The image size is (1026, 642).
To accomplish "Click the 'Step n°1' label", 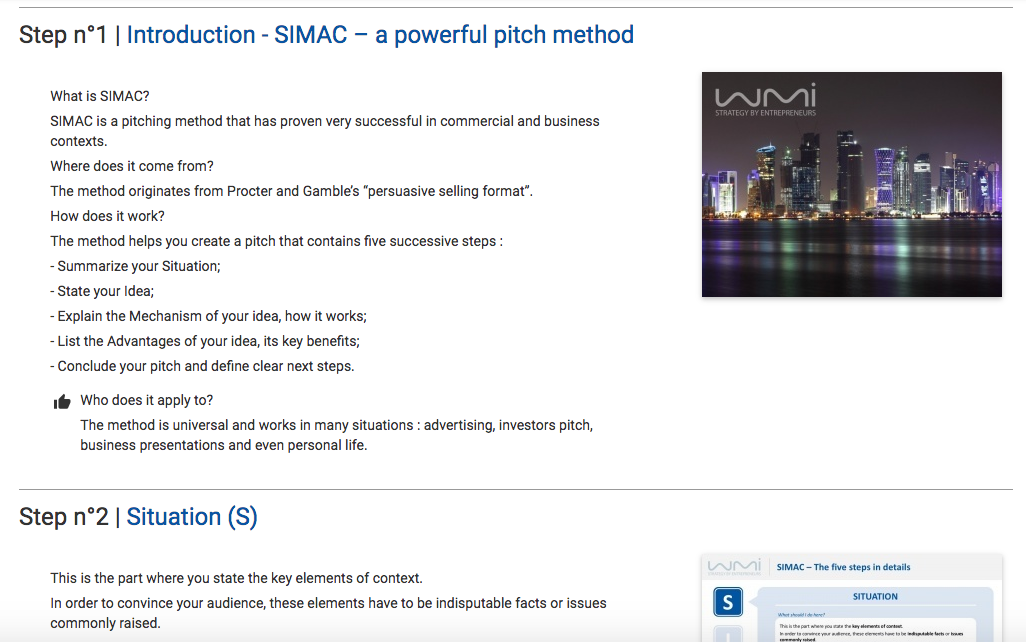I will click(63, 35).
